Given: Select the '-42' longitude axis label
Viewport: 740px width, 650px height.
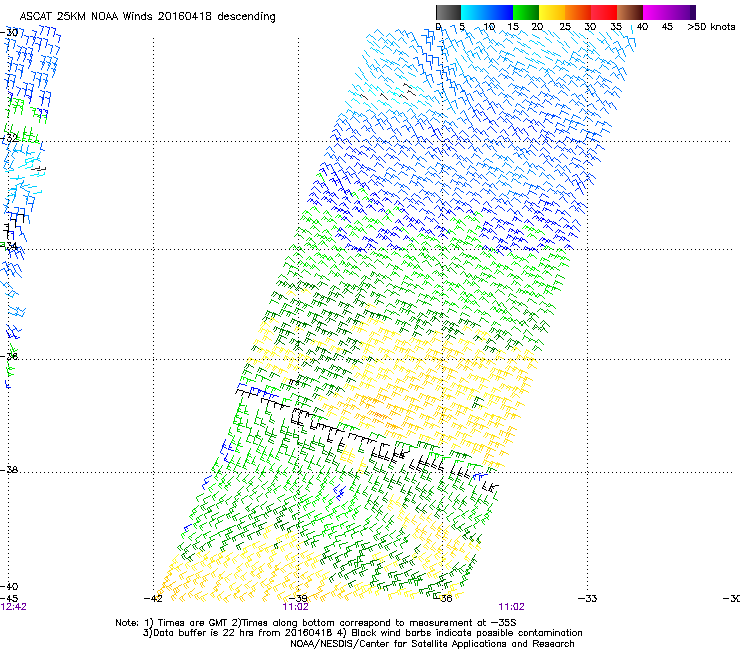Looking at the screenshot, I should point(153,599).
